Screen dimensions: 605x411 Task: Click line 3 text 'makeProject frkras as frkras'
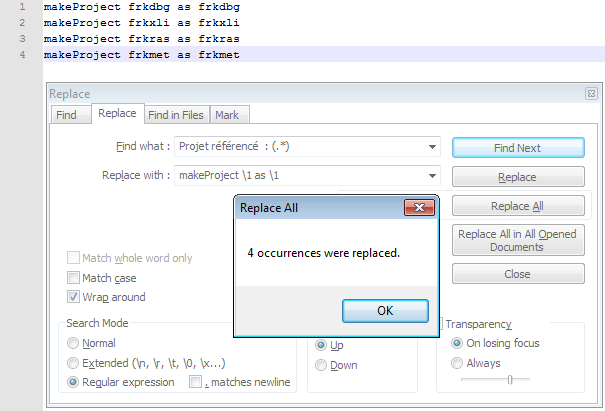142,39
